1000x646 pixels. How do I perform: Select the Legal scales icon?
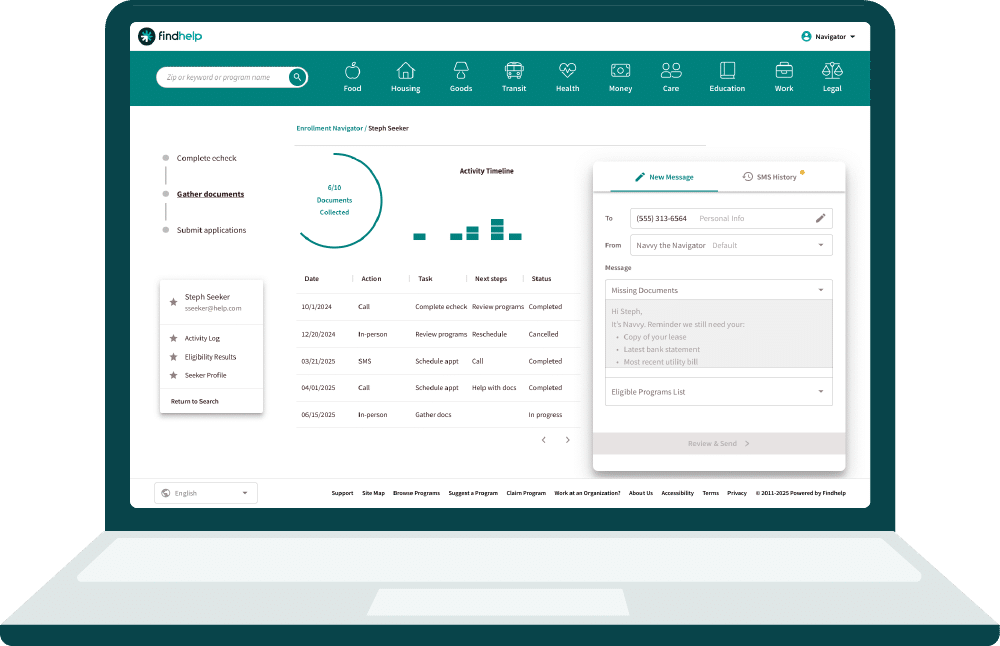click(832, 71)
